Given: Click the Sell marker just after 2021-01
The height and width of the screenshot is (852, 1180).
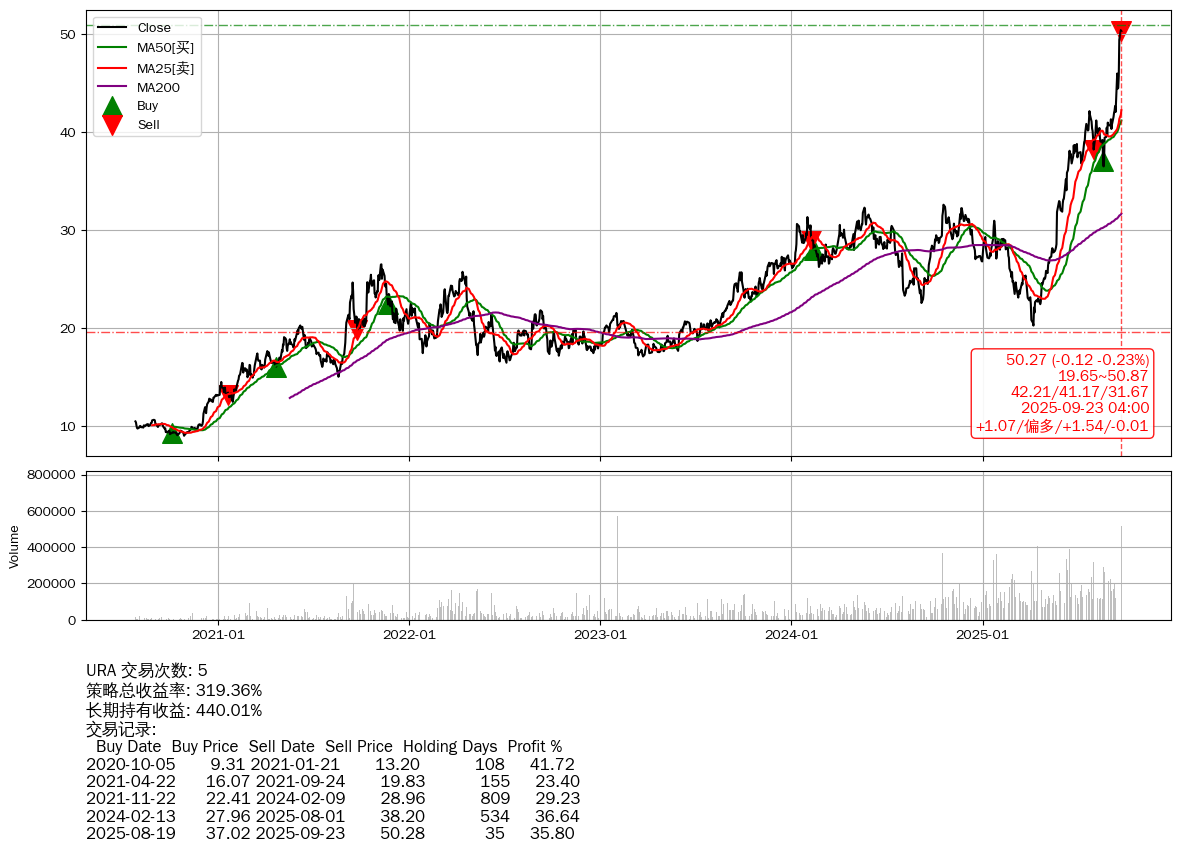Looking at the screenshot, I should coord(229,395).
